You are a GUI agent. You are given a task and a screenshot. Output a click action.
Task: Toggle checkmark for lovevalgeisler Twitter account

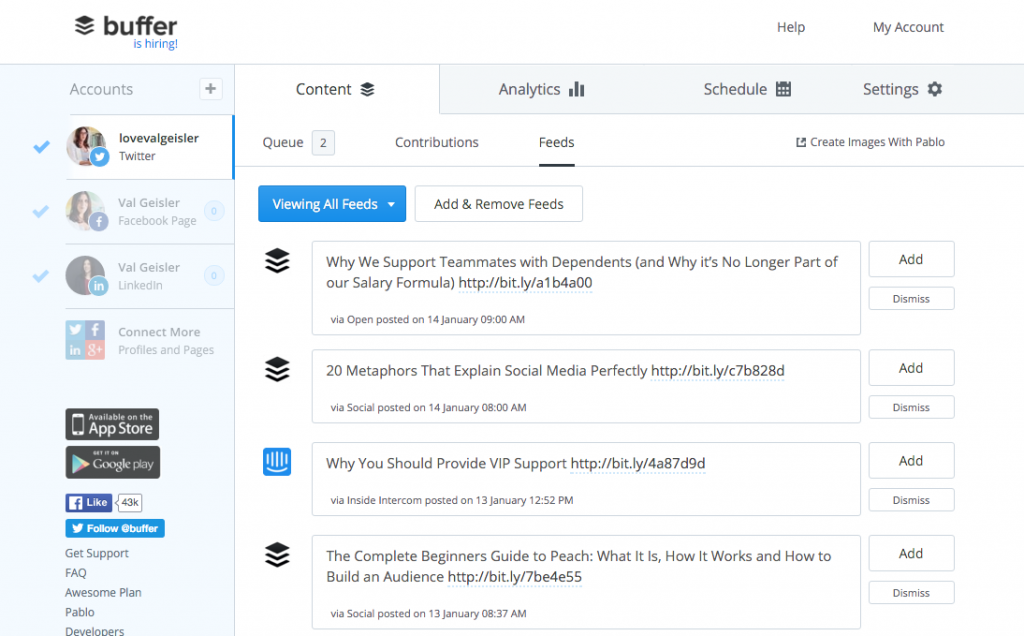[x=41, y=147]
